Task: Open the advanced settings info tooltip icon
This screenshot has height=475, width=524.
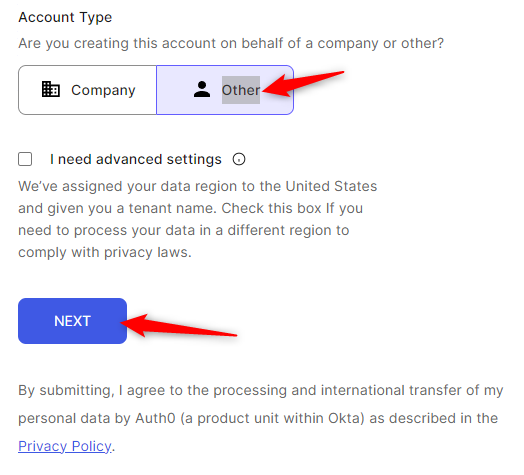Action: pos(239,159)
